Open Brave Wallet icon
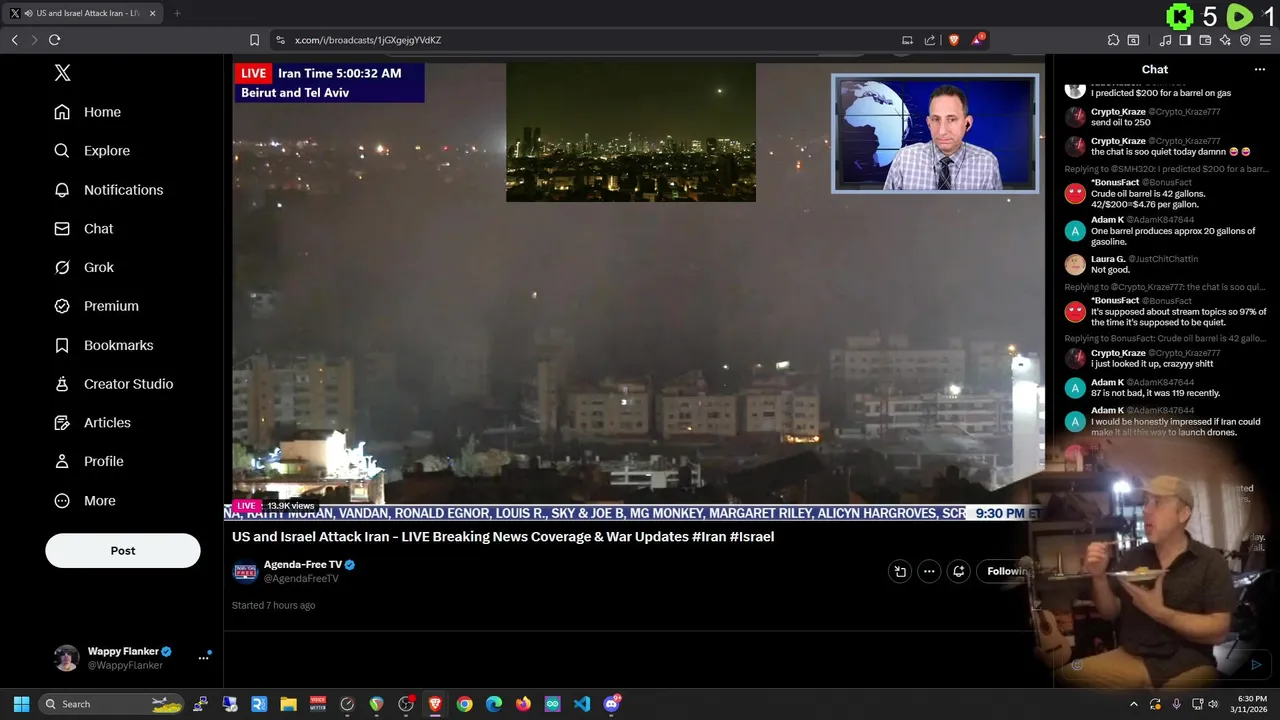The height and width of the screenshot is (720, 1280). point(1205,40)
